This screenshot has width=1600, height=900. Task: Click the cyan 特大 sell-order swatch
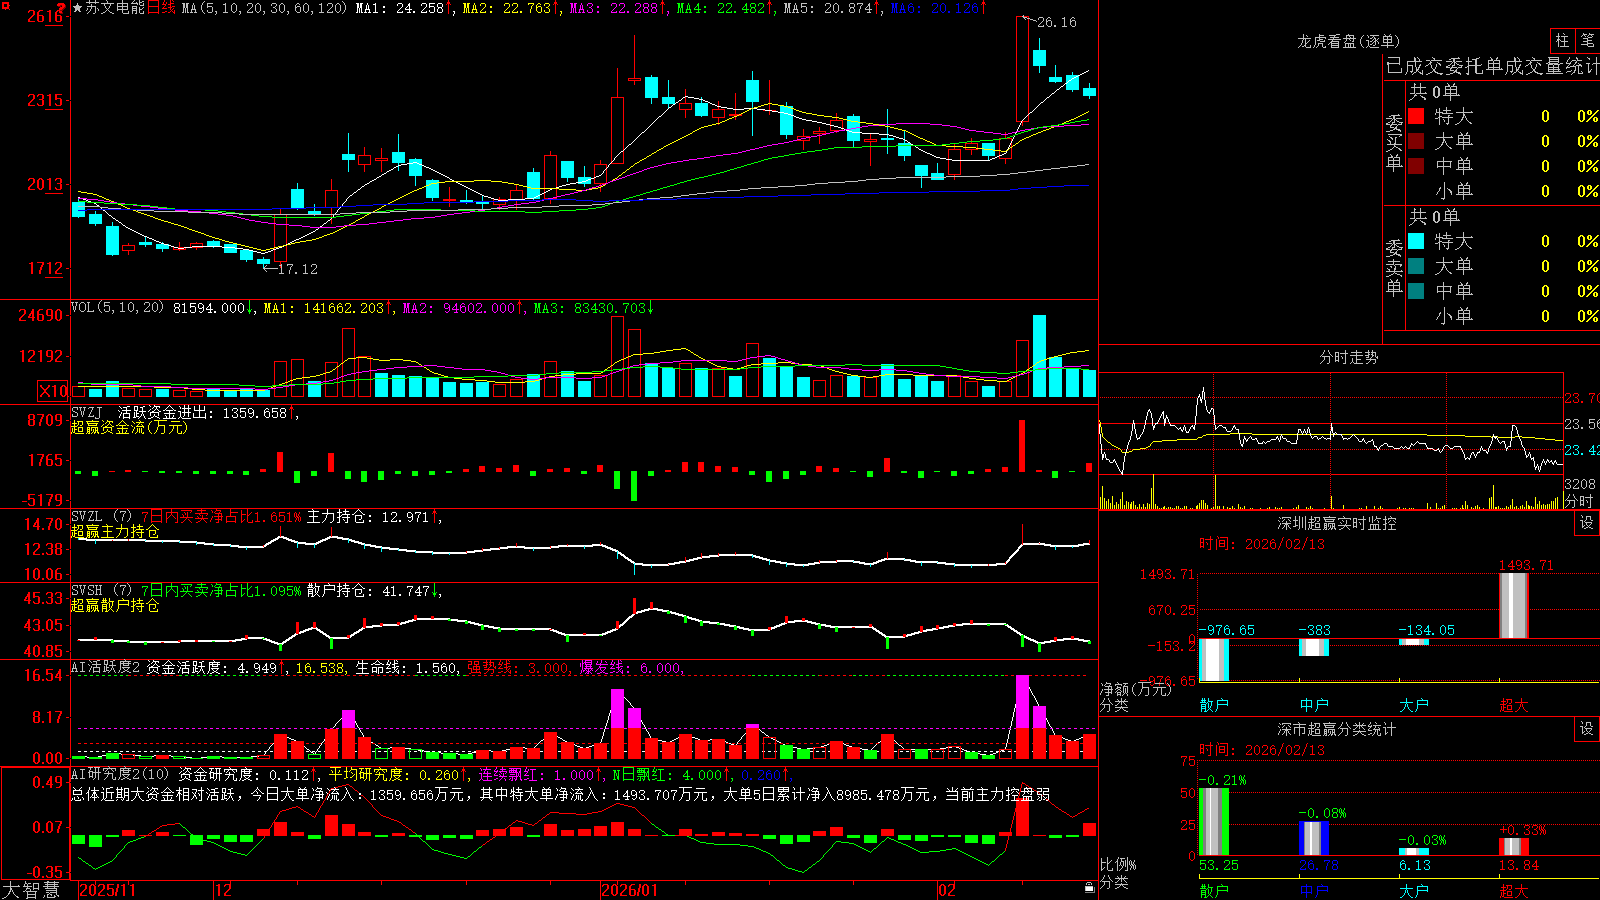click(x=1416, y=241)
